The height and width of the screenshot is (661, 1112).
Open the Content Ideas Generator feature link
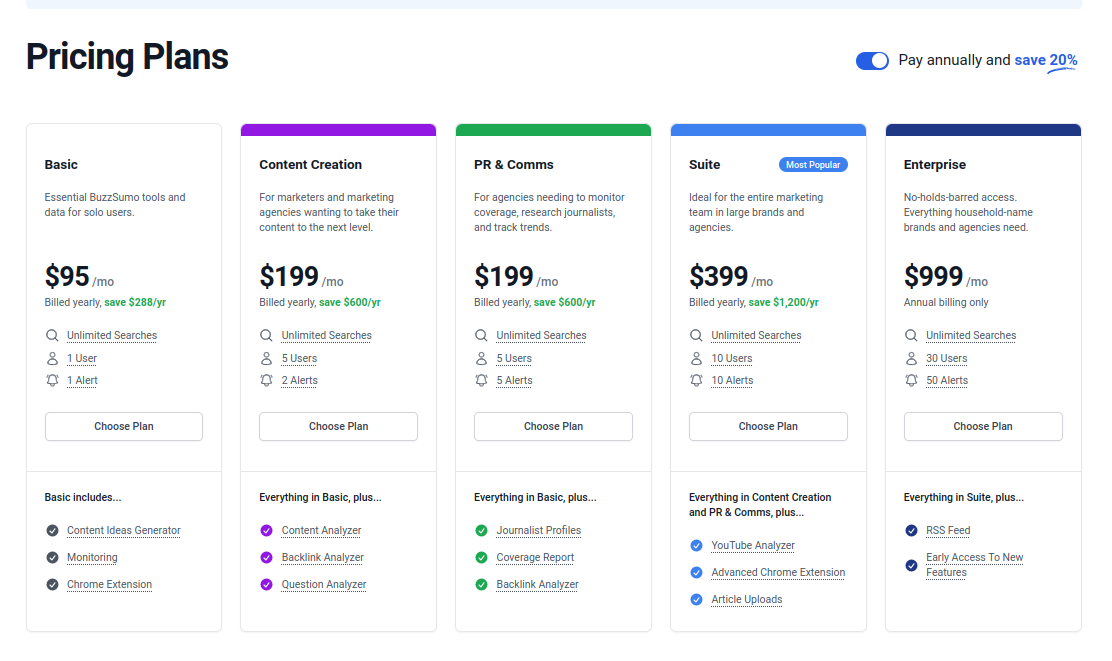click(123, 531)
